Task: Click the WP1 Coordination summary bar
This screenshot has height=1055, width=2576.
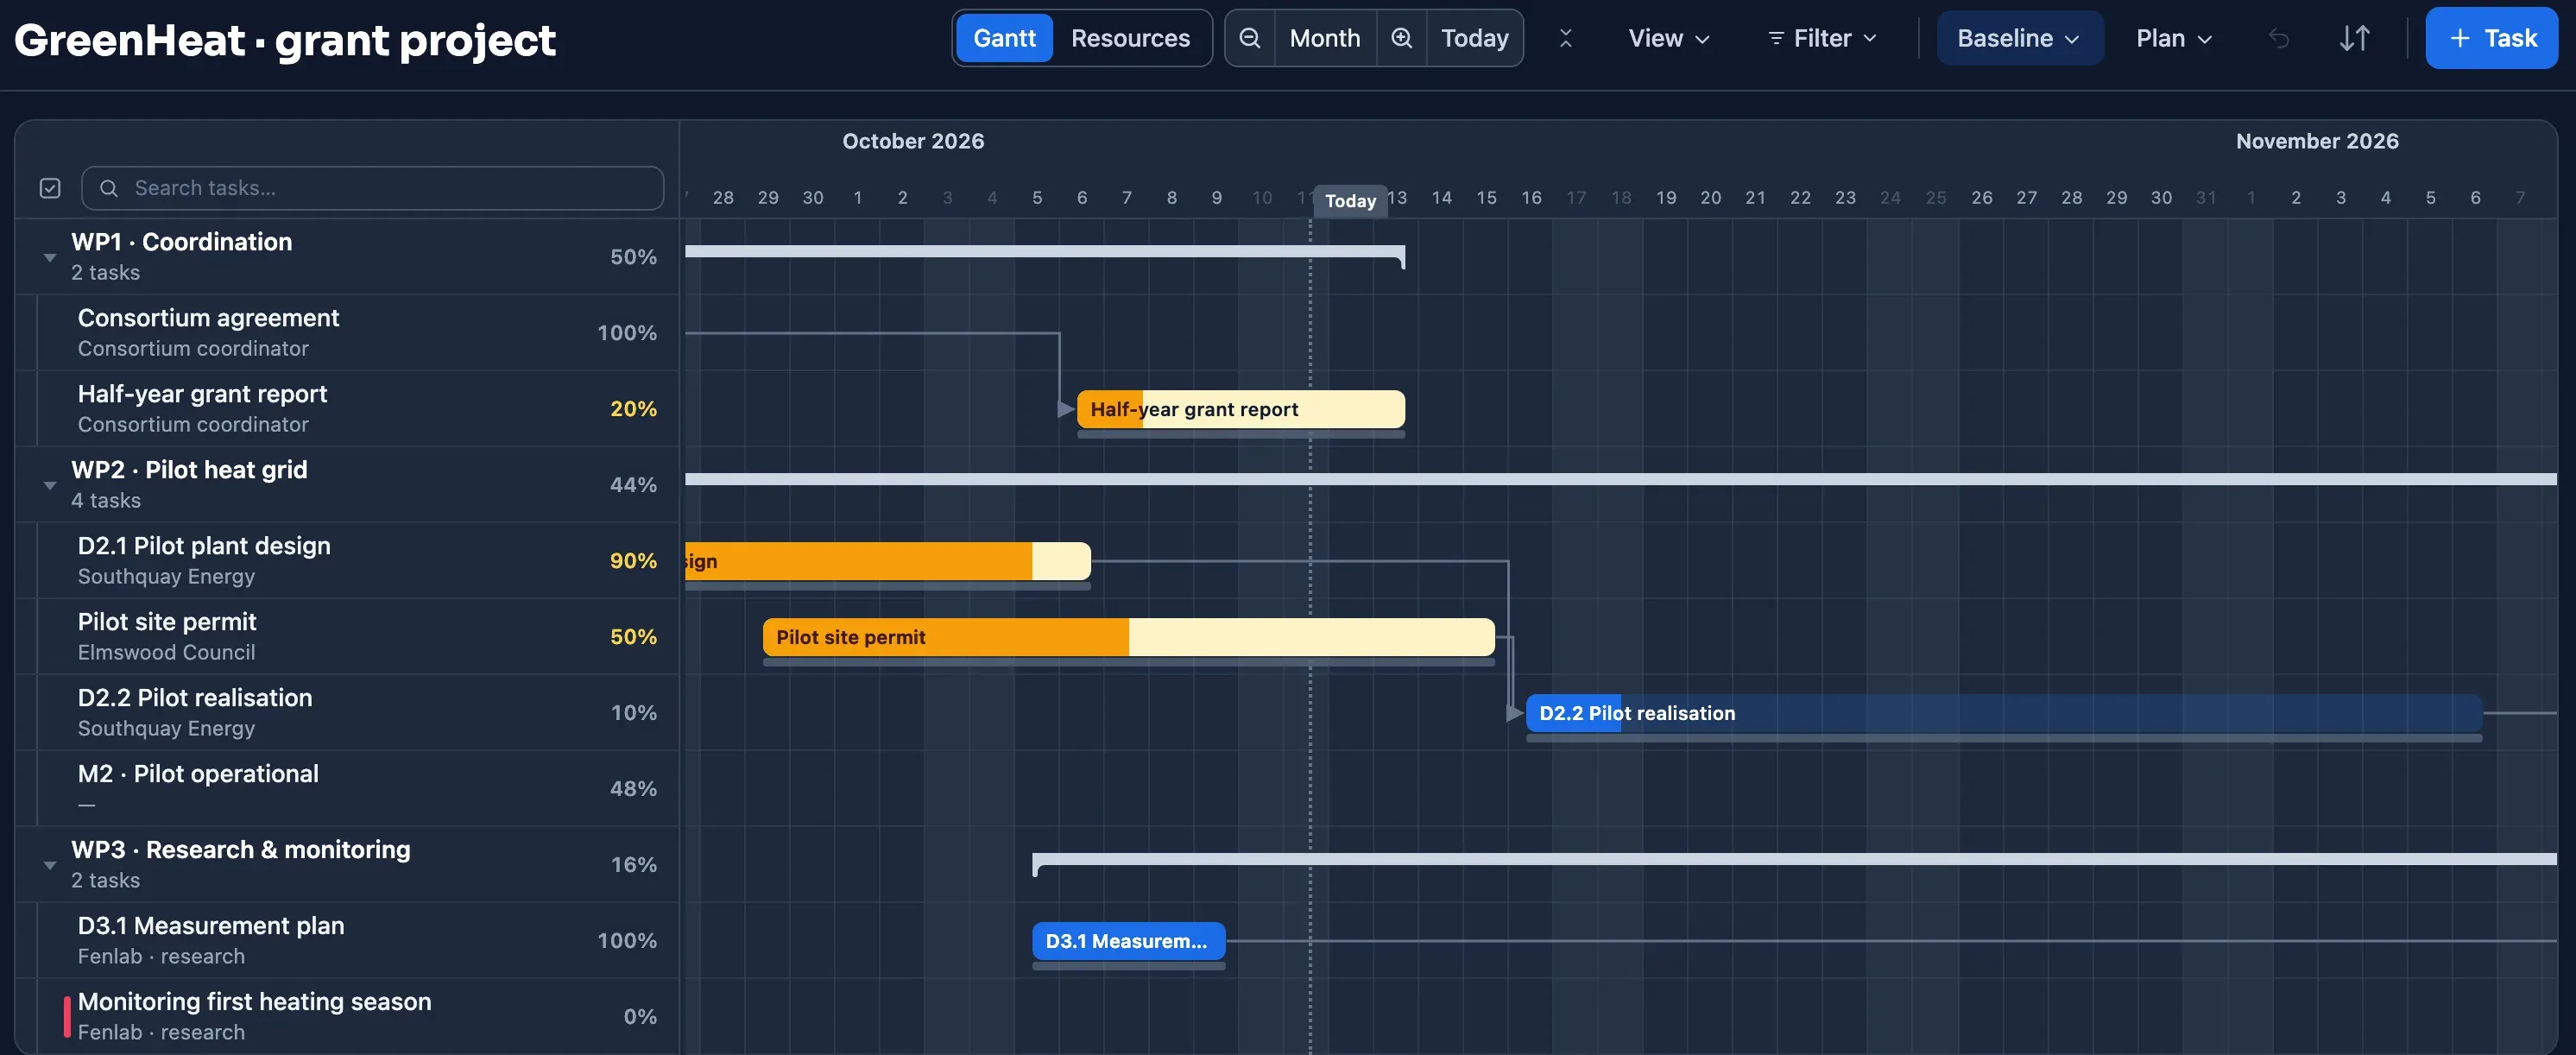Action: (1045, 252)
